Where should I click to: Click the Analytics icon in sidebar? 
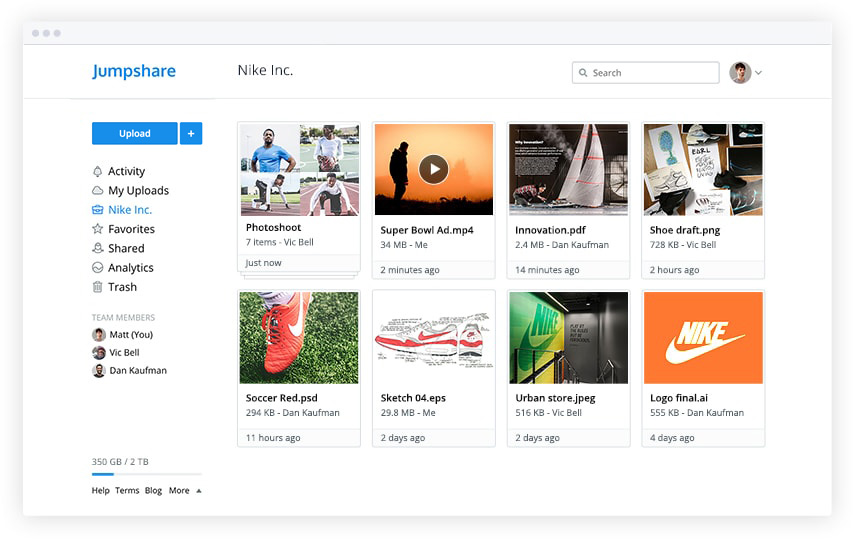tap(97, 268)
